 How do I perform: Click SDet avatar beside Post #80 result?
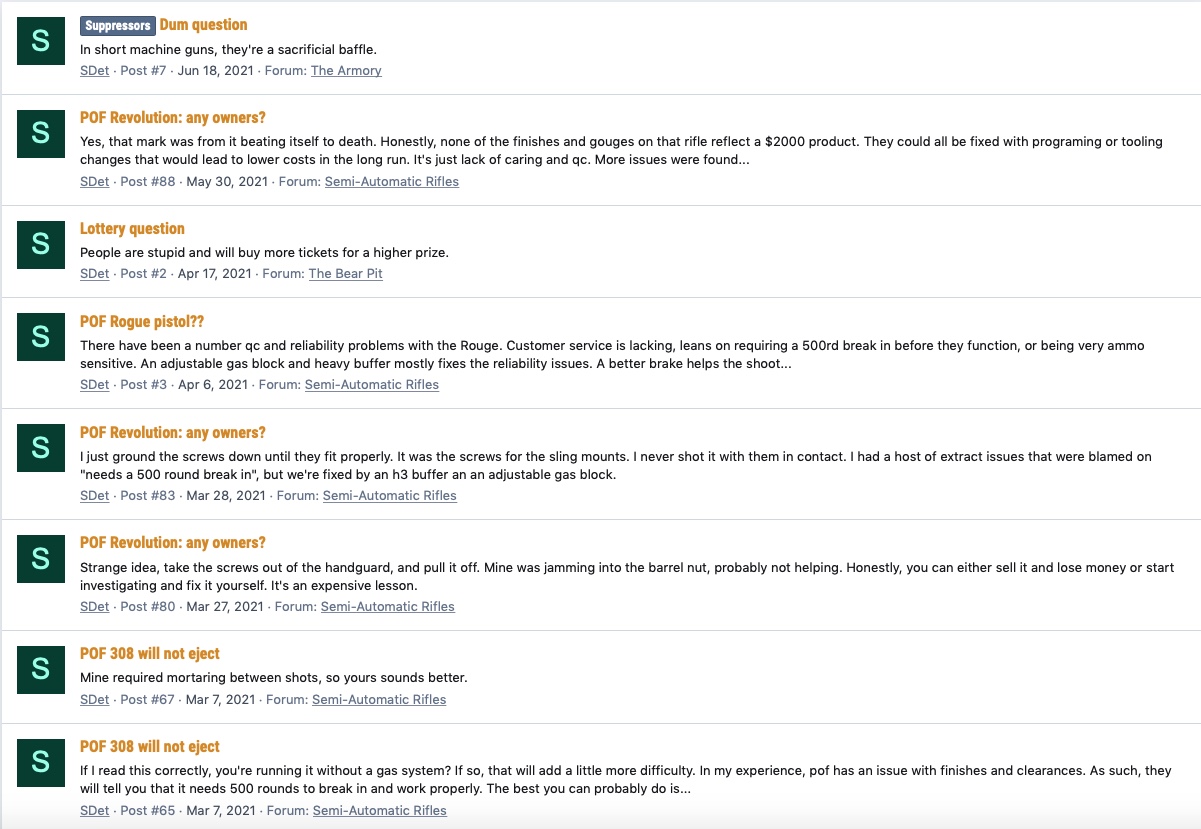pyautogui.click(x=41, y=558)
